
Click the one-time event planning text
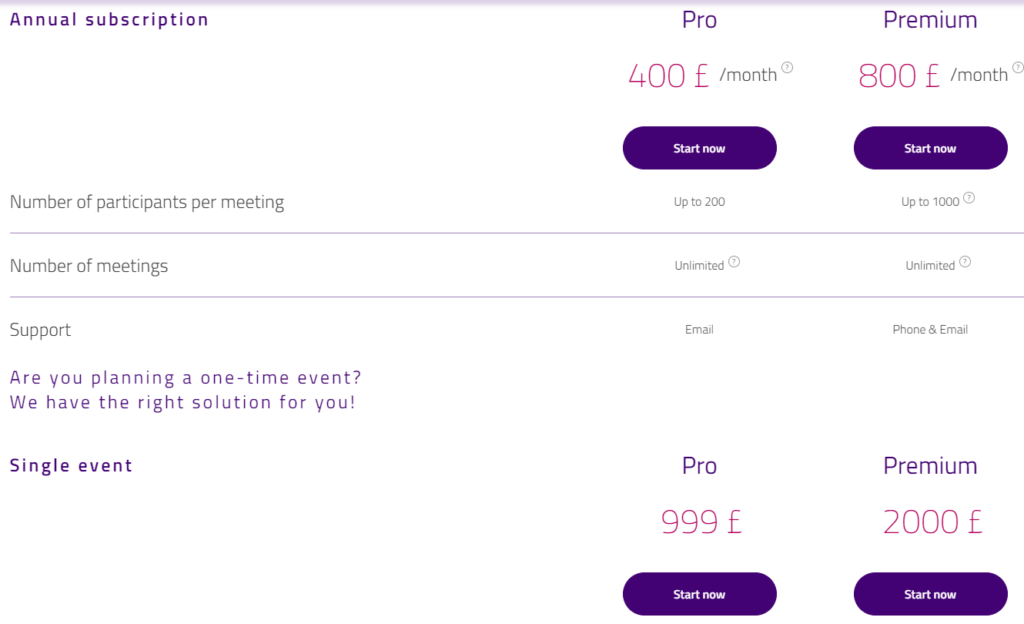click(x=185, y=390)
